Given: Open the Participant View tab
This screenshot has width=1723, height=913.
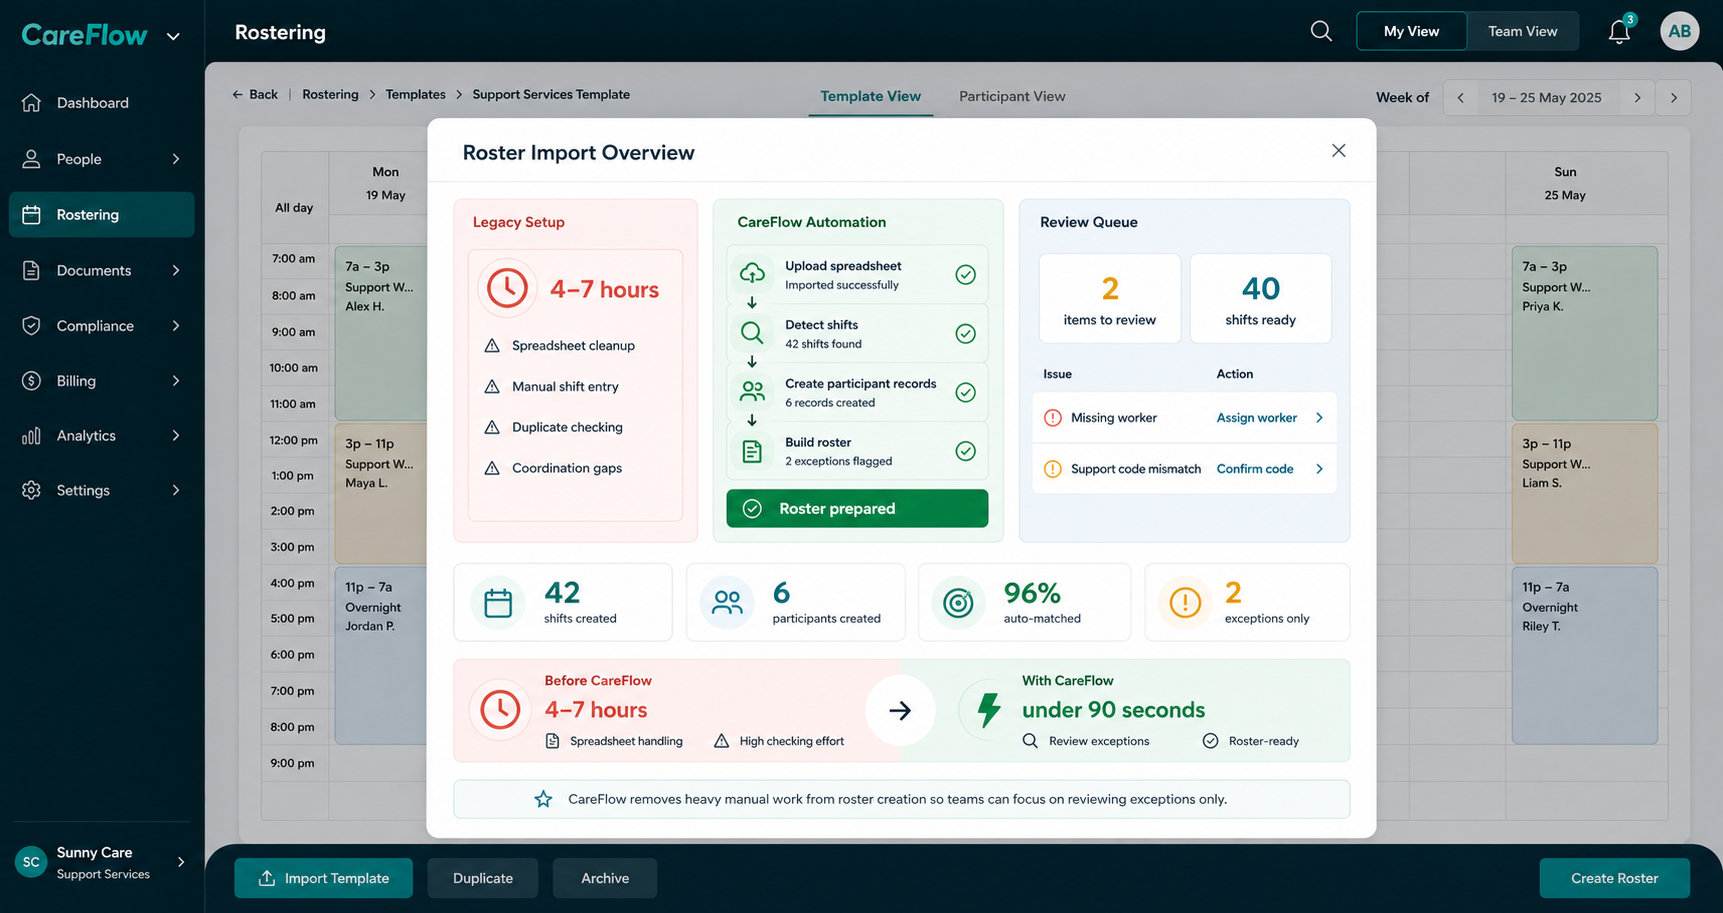Looking at the screenshot, I should click(1012, 97).
